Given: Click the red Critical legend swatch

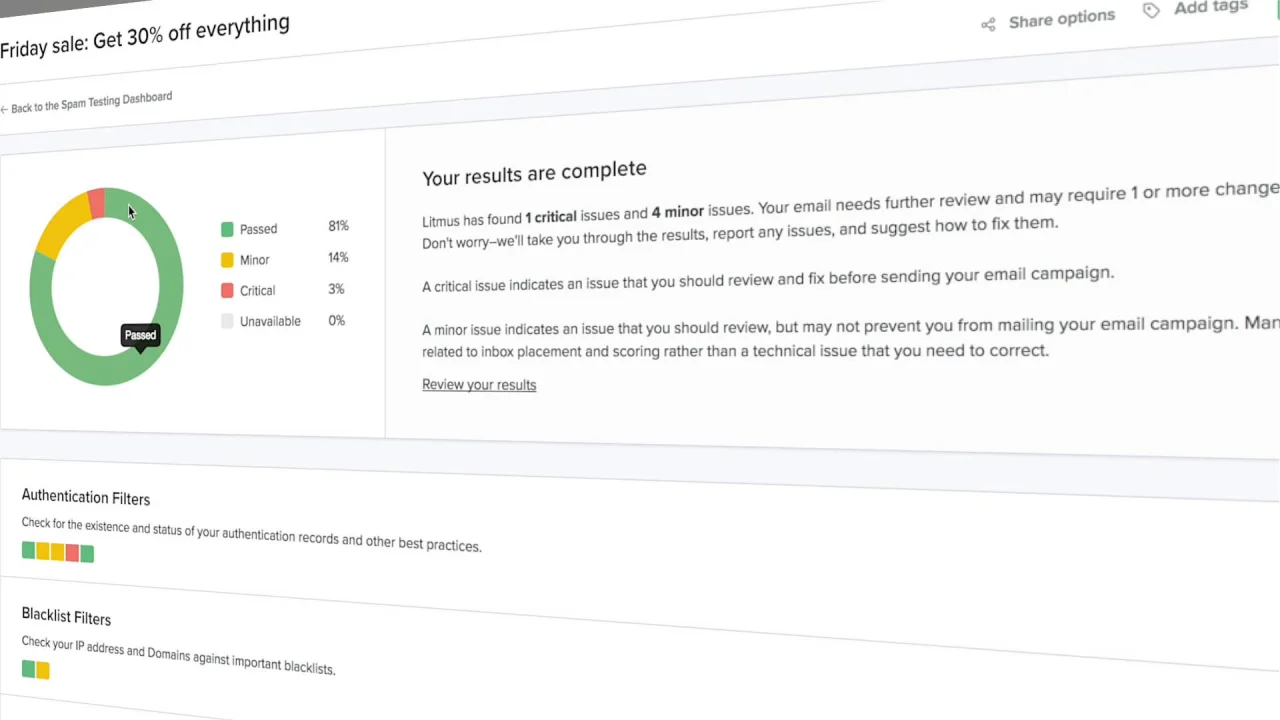Looking at the screenshot, I should pyautogui.click(x=227, y=290).
